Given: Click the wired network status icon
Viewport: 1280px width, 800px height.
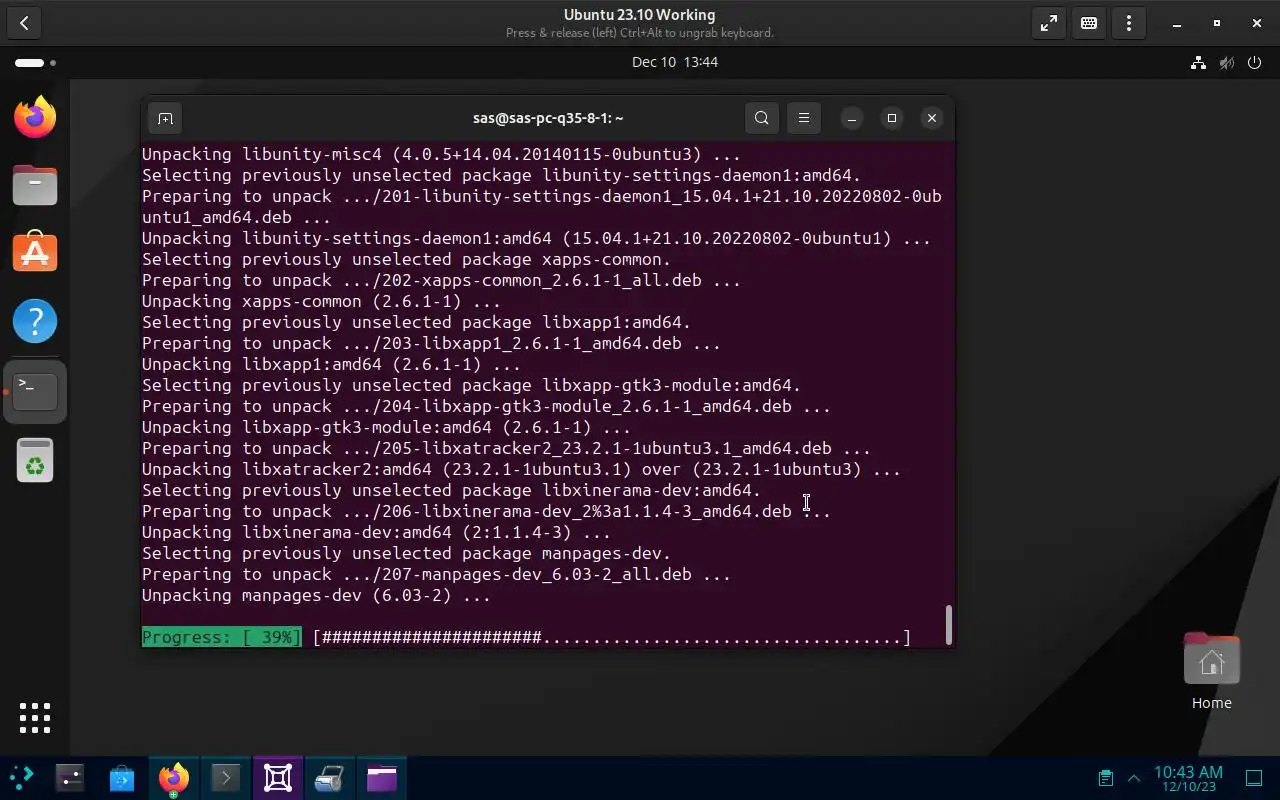Looking at the screenshot, I should (x=1198, y=63).
